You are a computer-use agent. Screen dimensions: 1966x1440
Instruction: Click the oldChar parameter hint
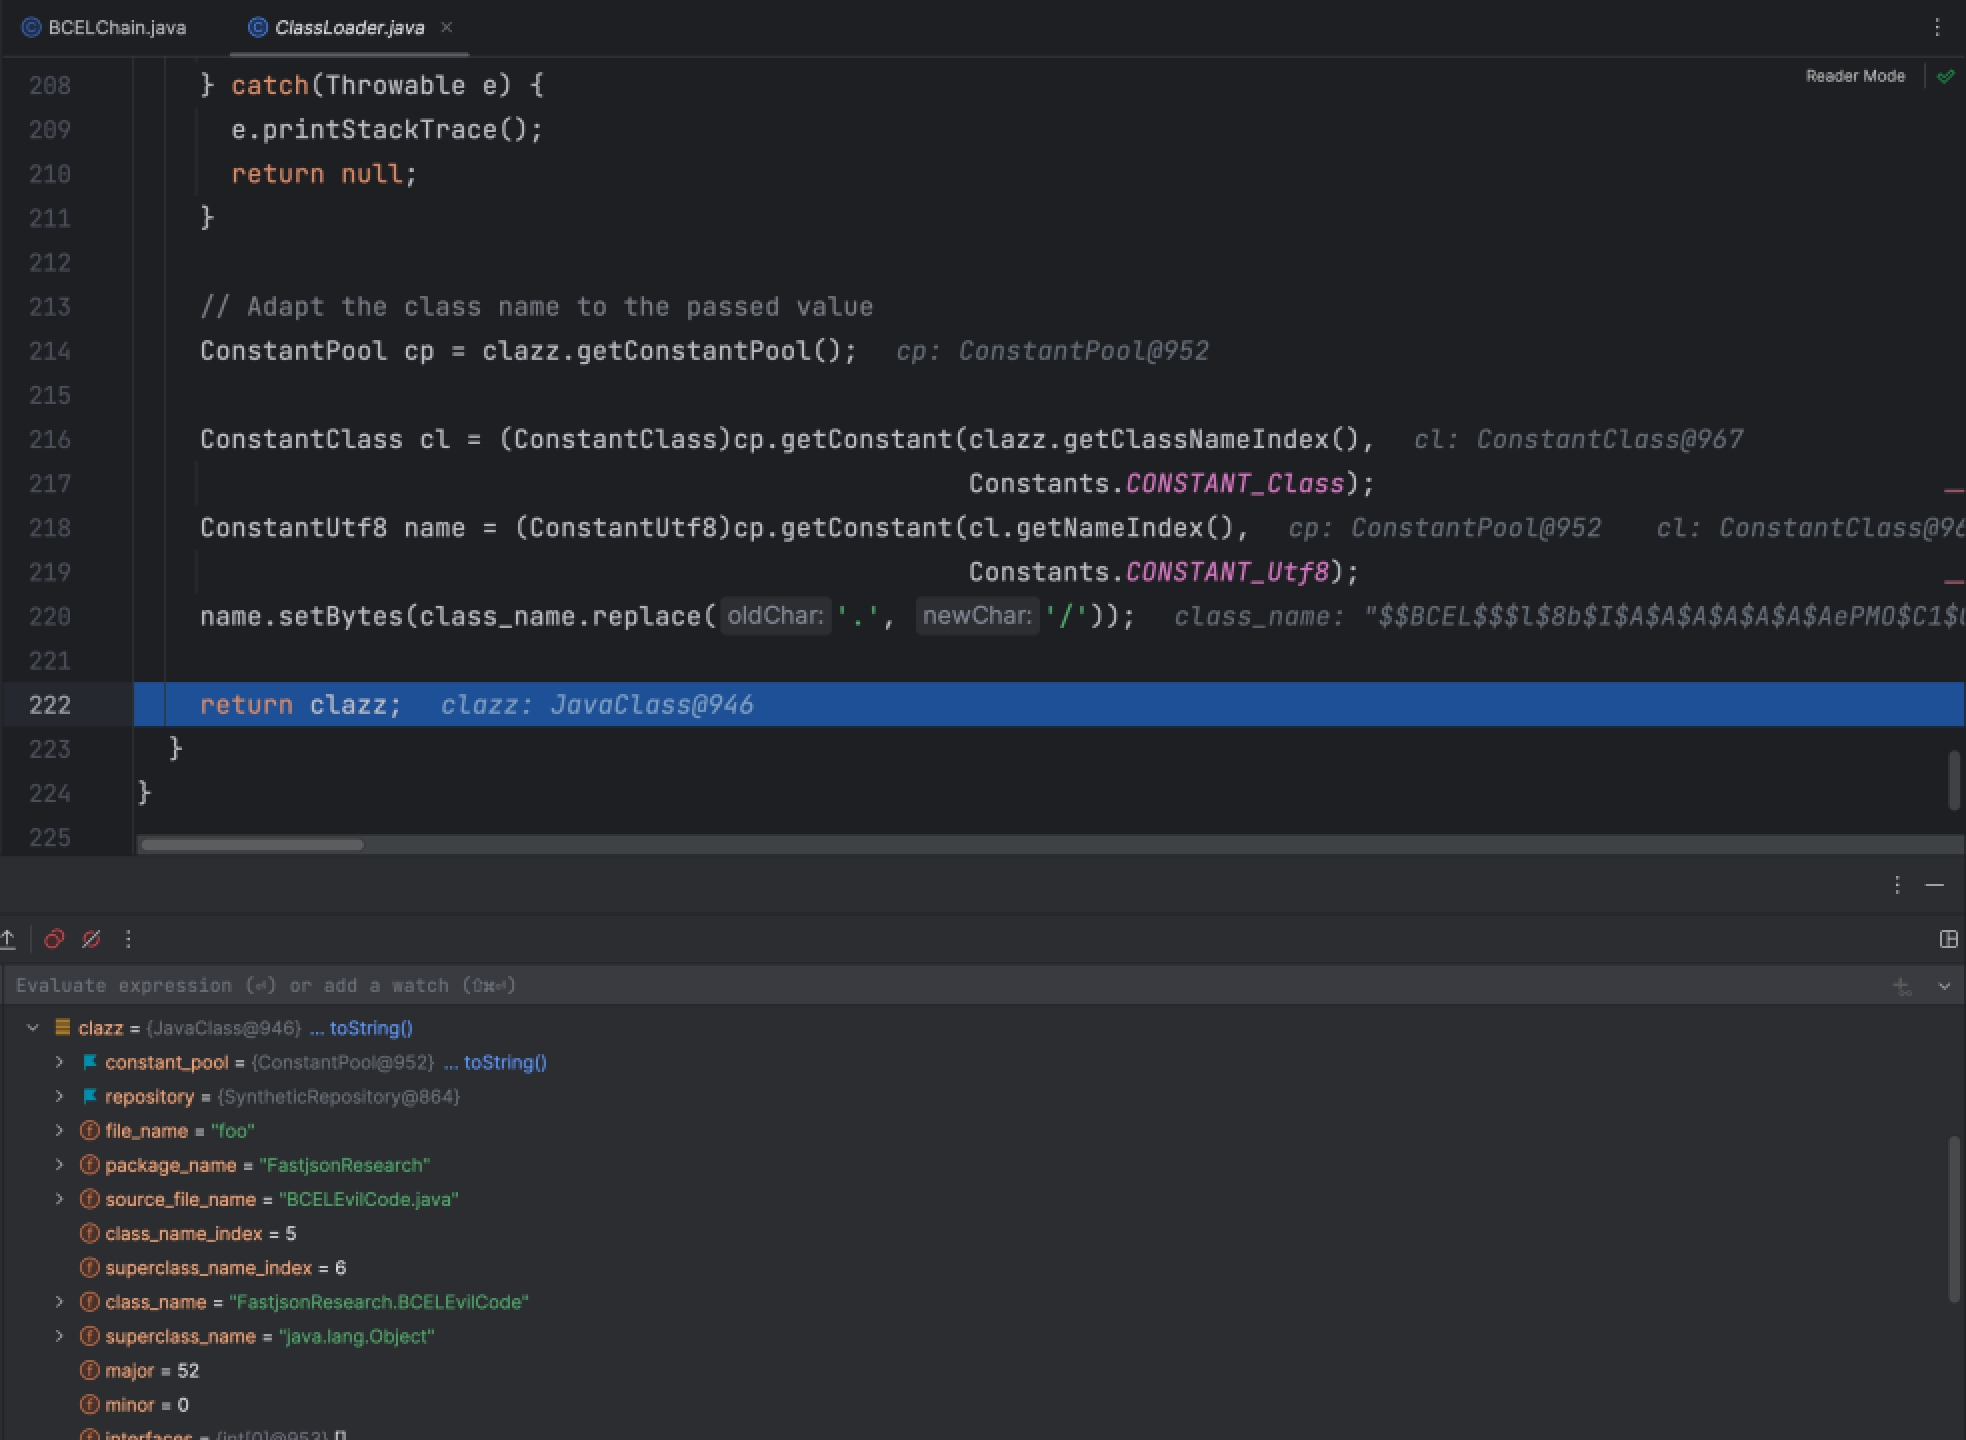tap(775, 616)
